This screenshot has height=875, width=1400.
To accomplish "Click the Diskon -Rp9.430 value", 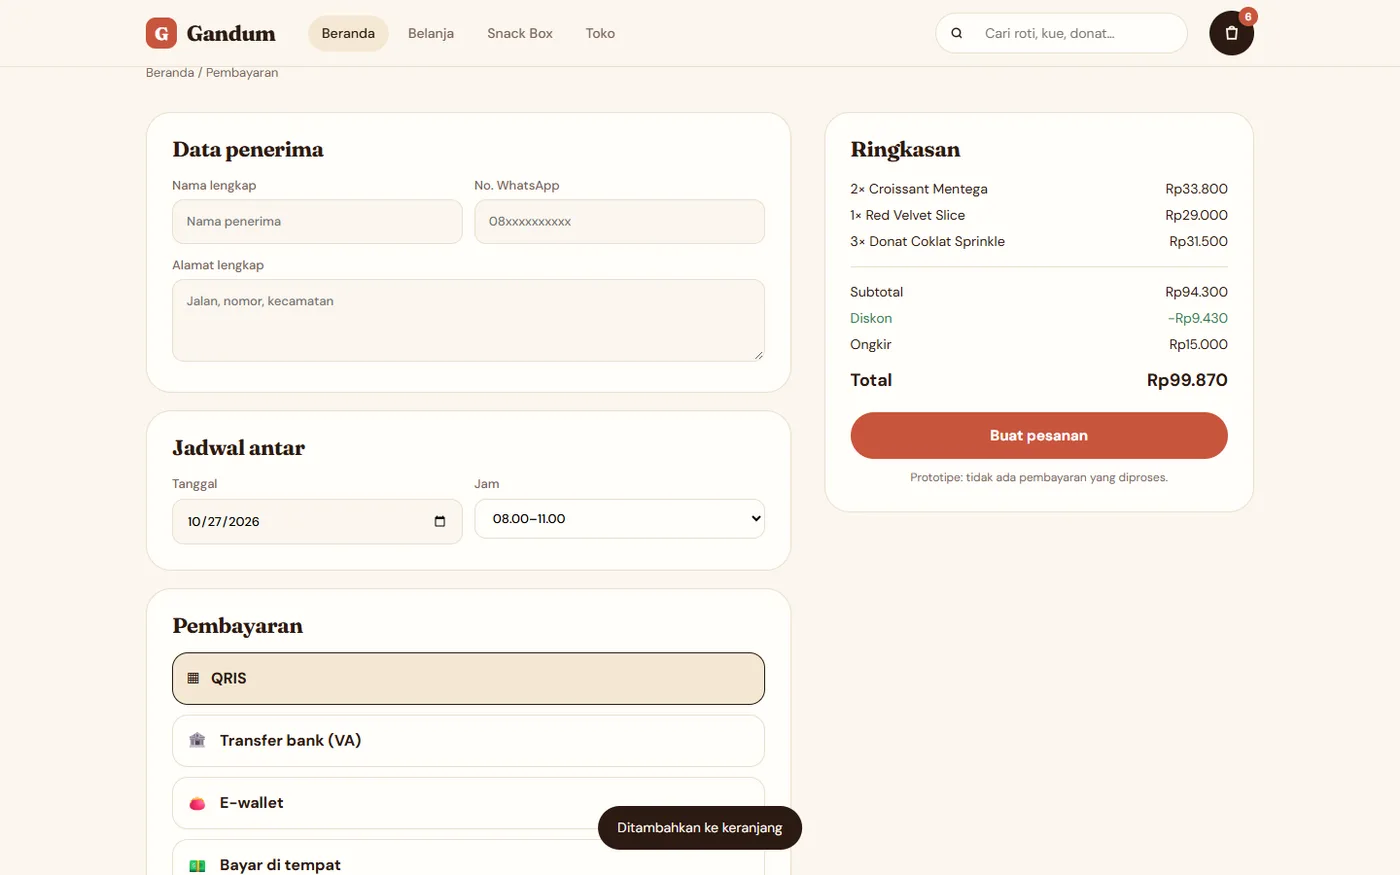I will 1198,318.
